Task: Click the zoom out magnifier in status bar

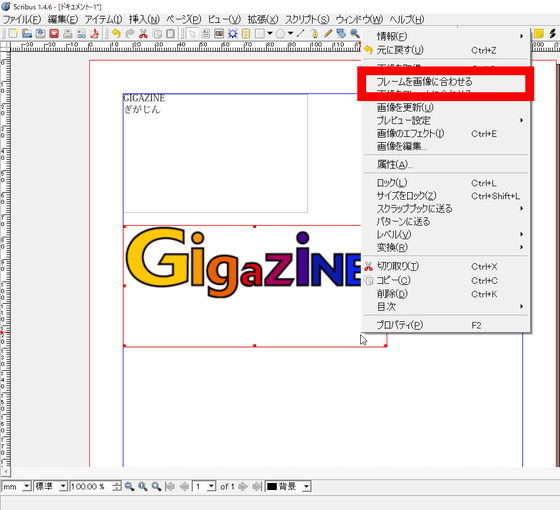Action: (x=129, y=486)
